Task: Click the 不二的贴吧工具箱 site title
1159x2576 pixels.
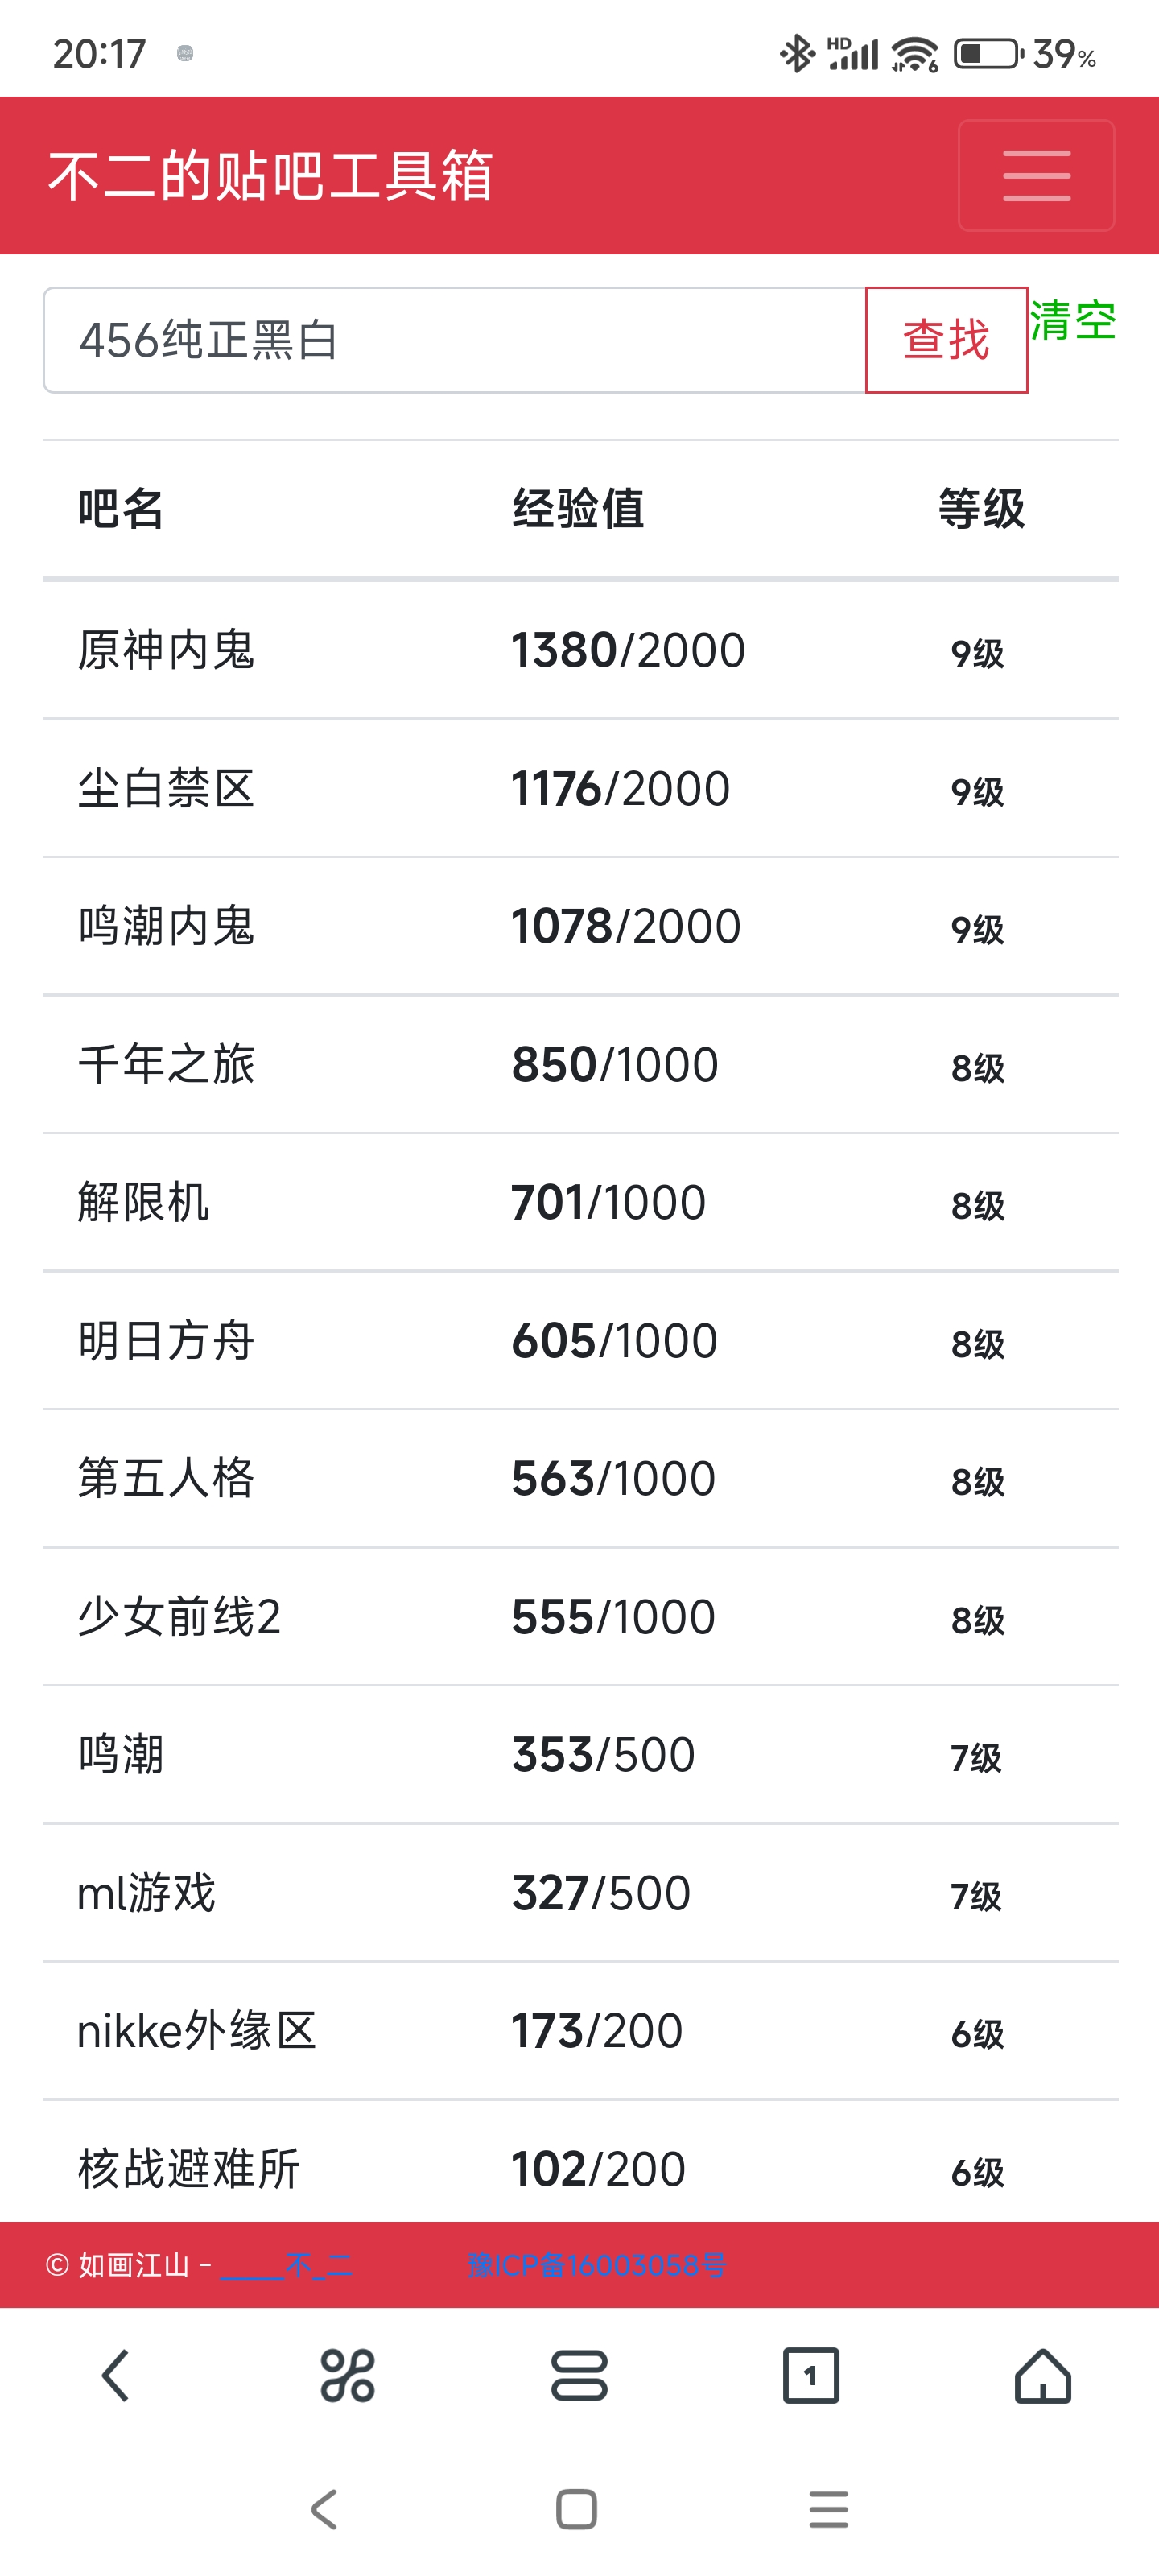Action: 271,175
